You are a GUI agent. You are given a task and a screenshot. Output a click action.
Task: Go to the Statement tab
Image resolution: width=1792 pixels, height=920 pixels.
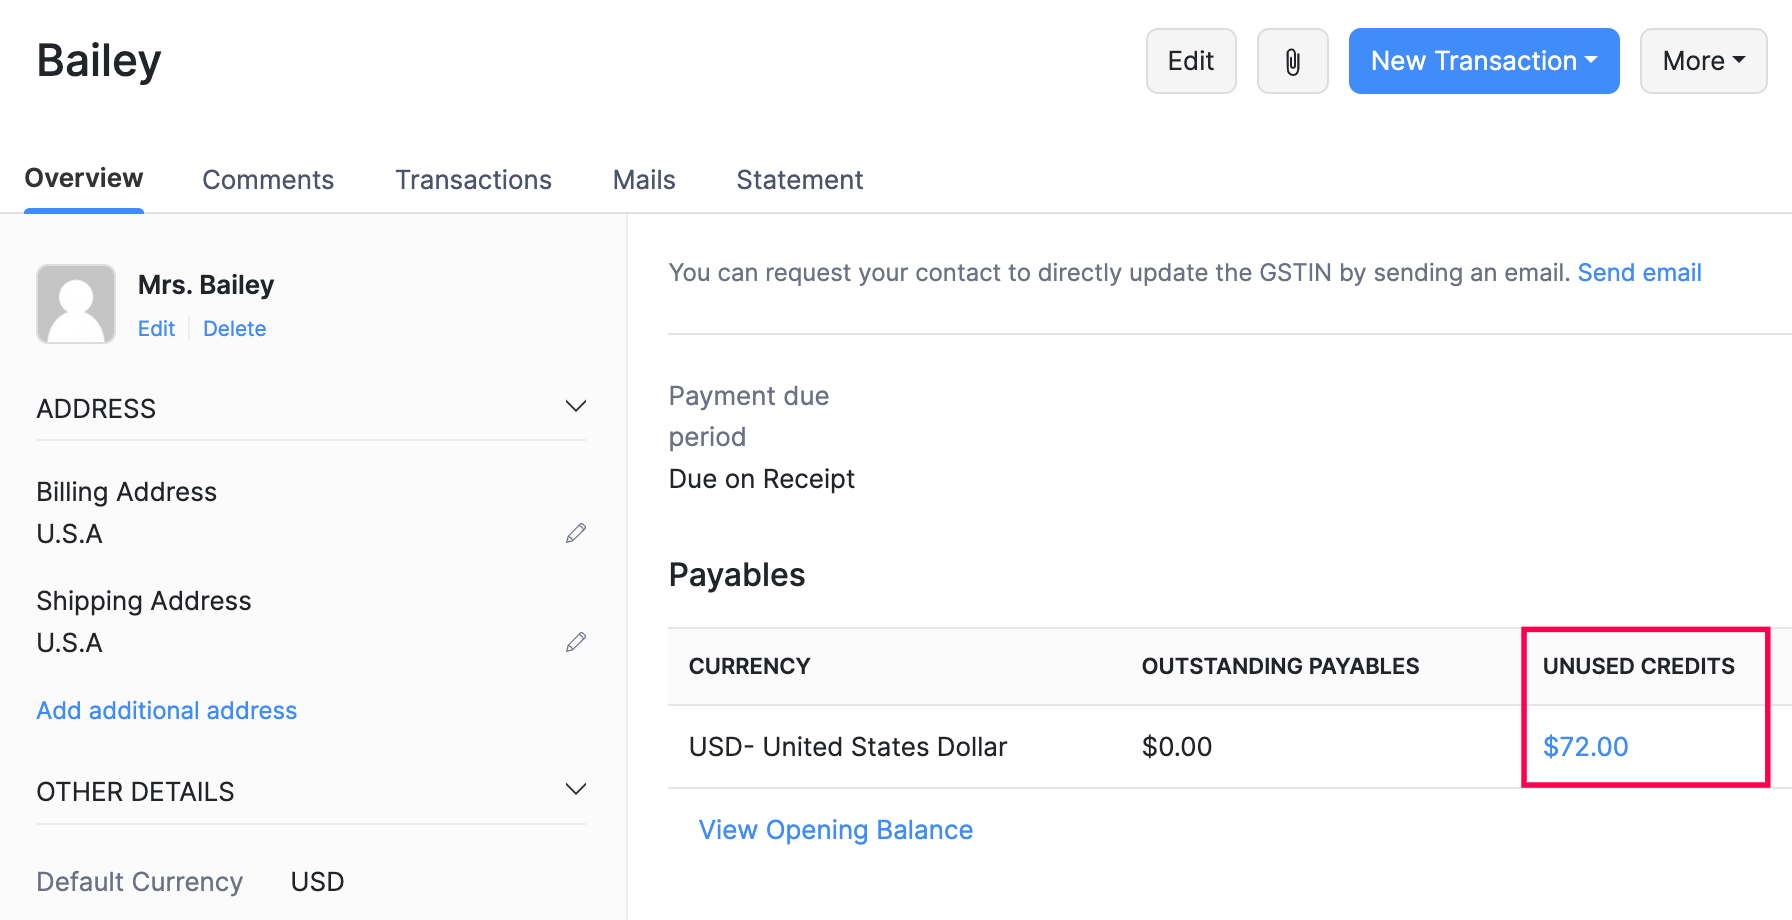pos(799,180)
